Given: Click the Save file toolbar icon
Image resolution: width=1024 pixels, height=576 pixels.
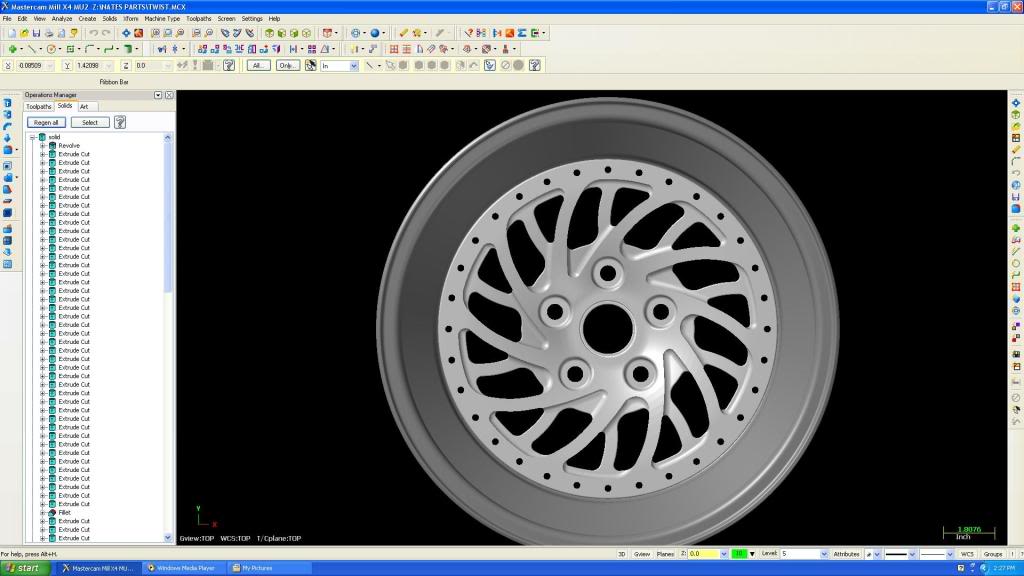Looking at the screenshot, I should [36, 33].
